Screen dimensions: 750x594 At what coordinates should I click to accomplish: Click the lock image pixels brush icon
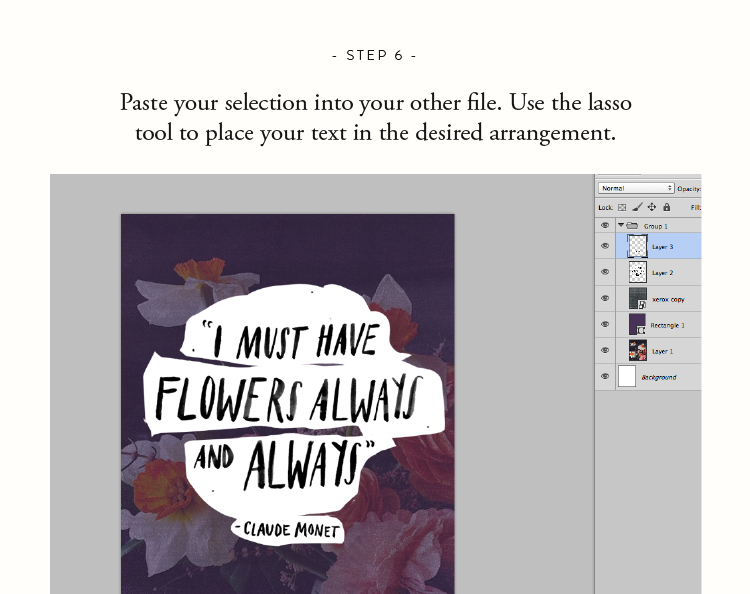[x=637, y=207]
